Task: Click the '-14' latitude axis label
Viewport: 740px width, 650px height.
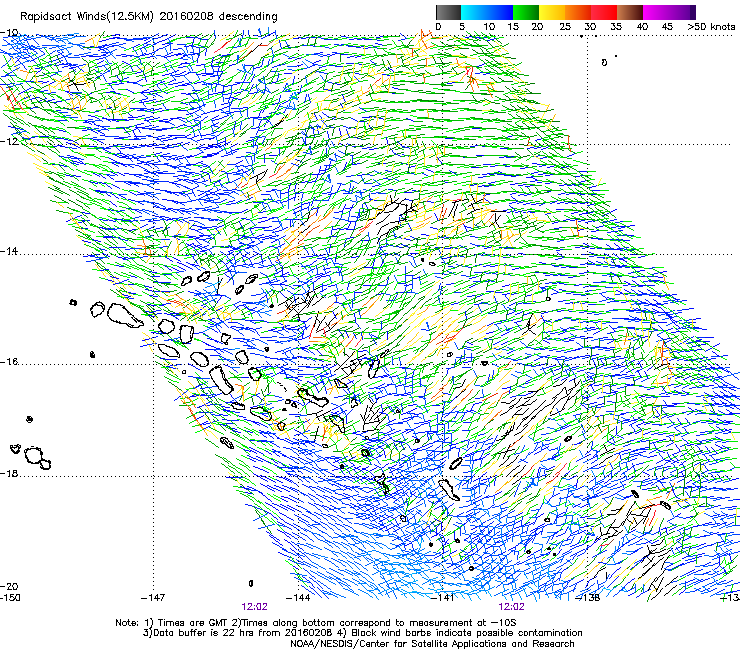Action: click(9, 251)
